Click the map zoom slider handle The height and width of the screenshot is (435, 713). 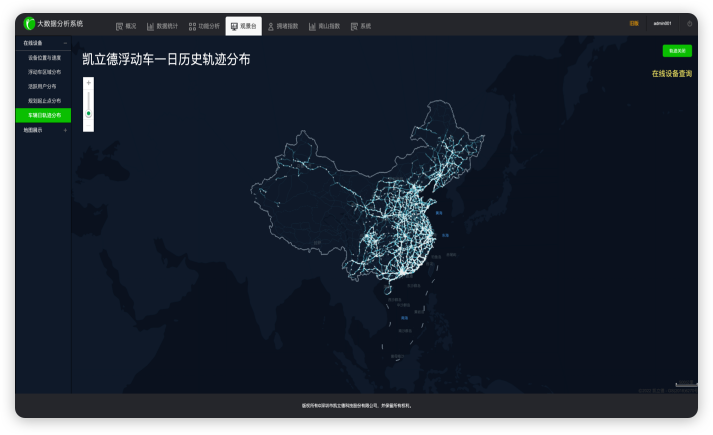pyautogui.click(x=89, y=114)
